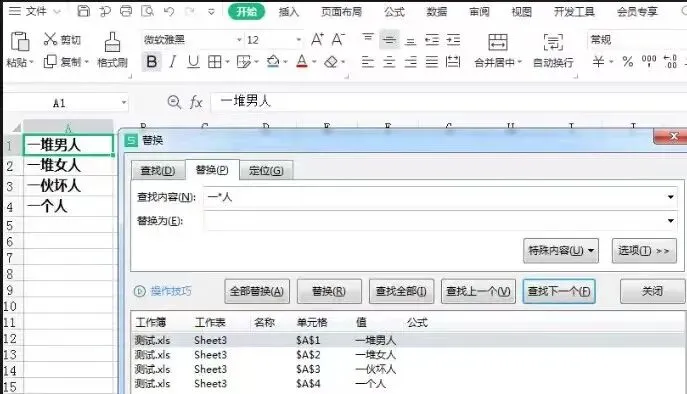Apply percent style format

click(x=628, y=62)
